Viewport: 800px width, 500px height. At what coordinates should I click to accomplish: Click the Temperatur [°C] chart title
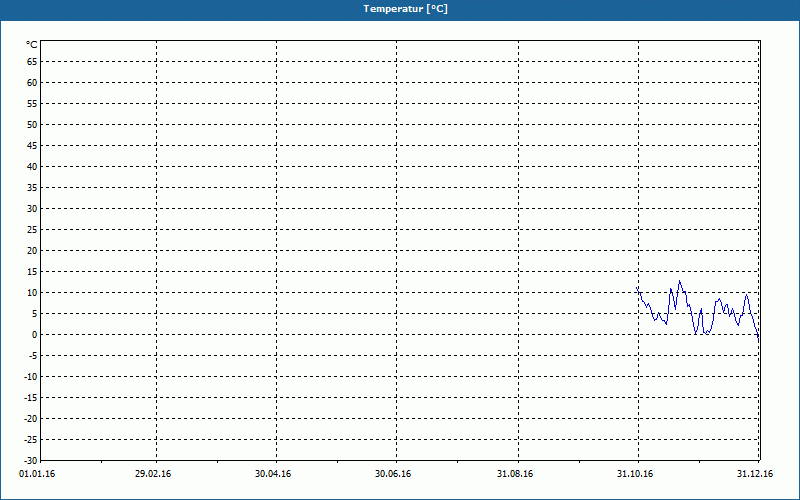point(405,9)
